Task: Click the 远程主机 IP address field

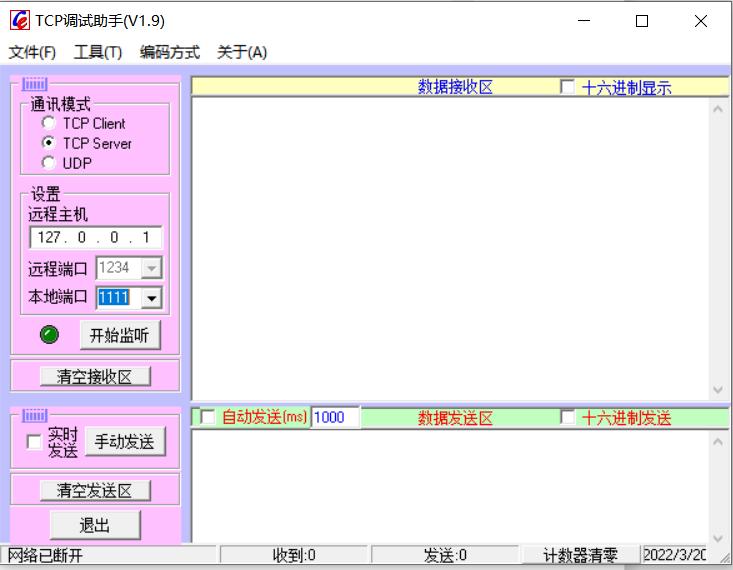Action: (x=95, y=238)
